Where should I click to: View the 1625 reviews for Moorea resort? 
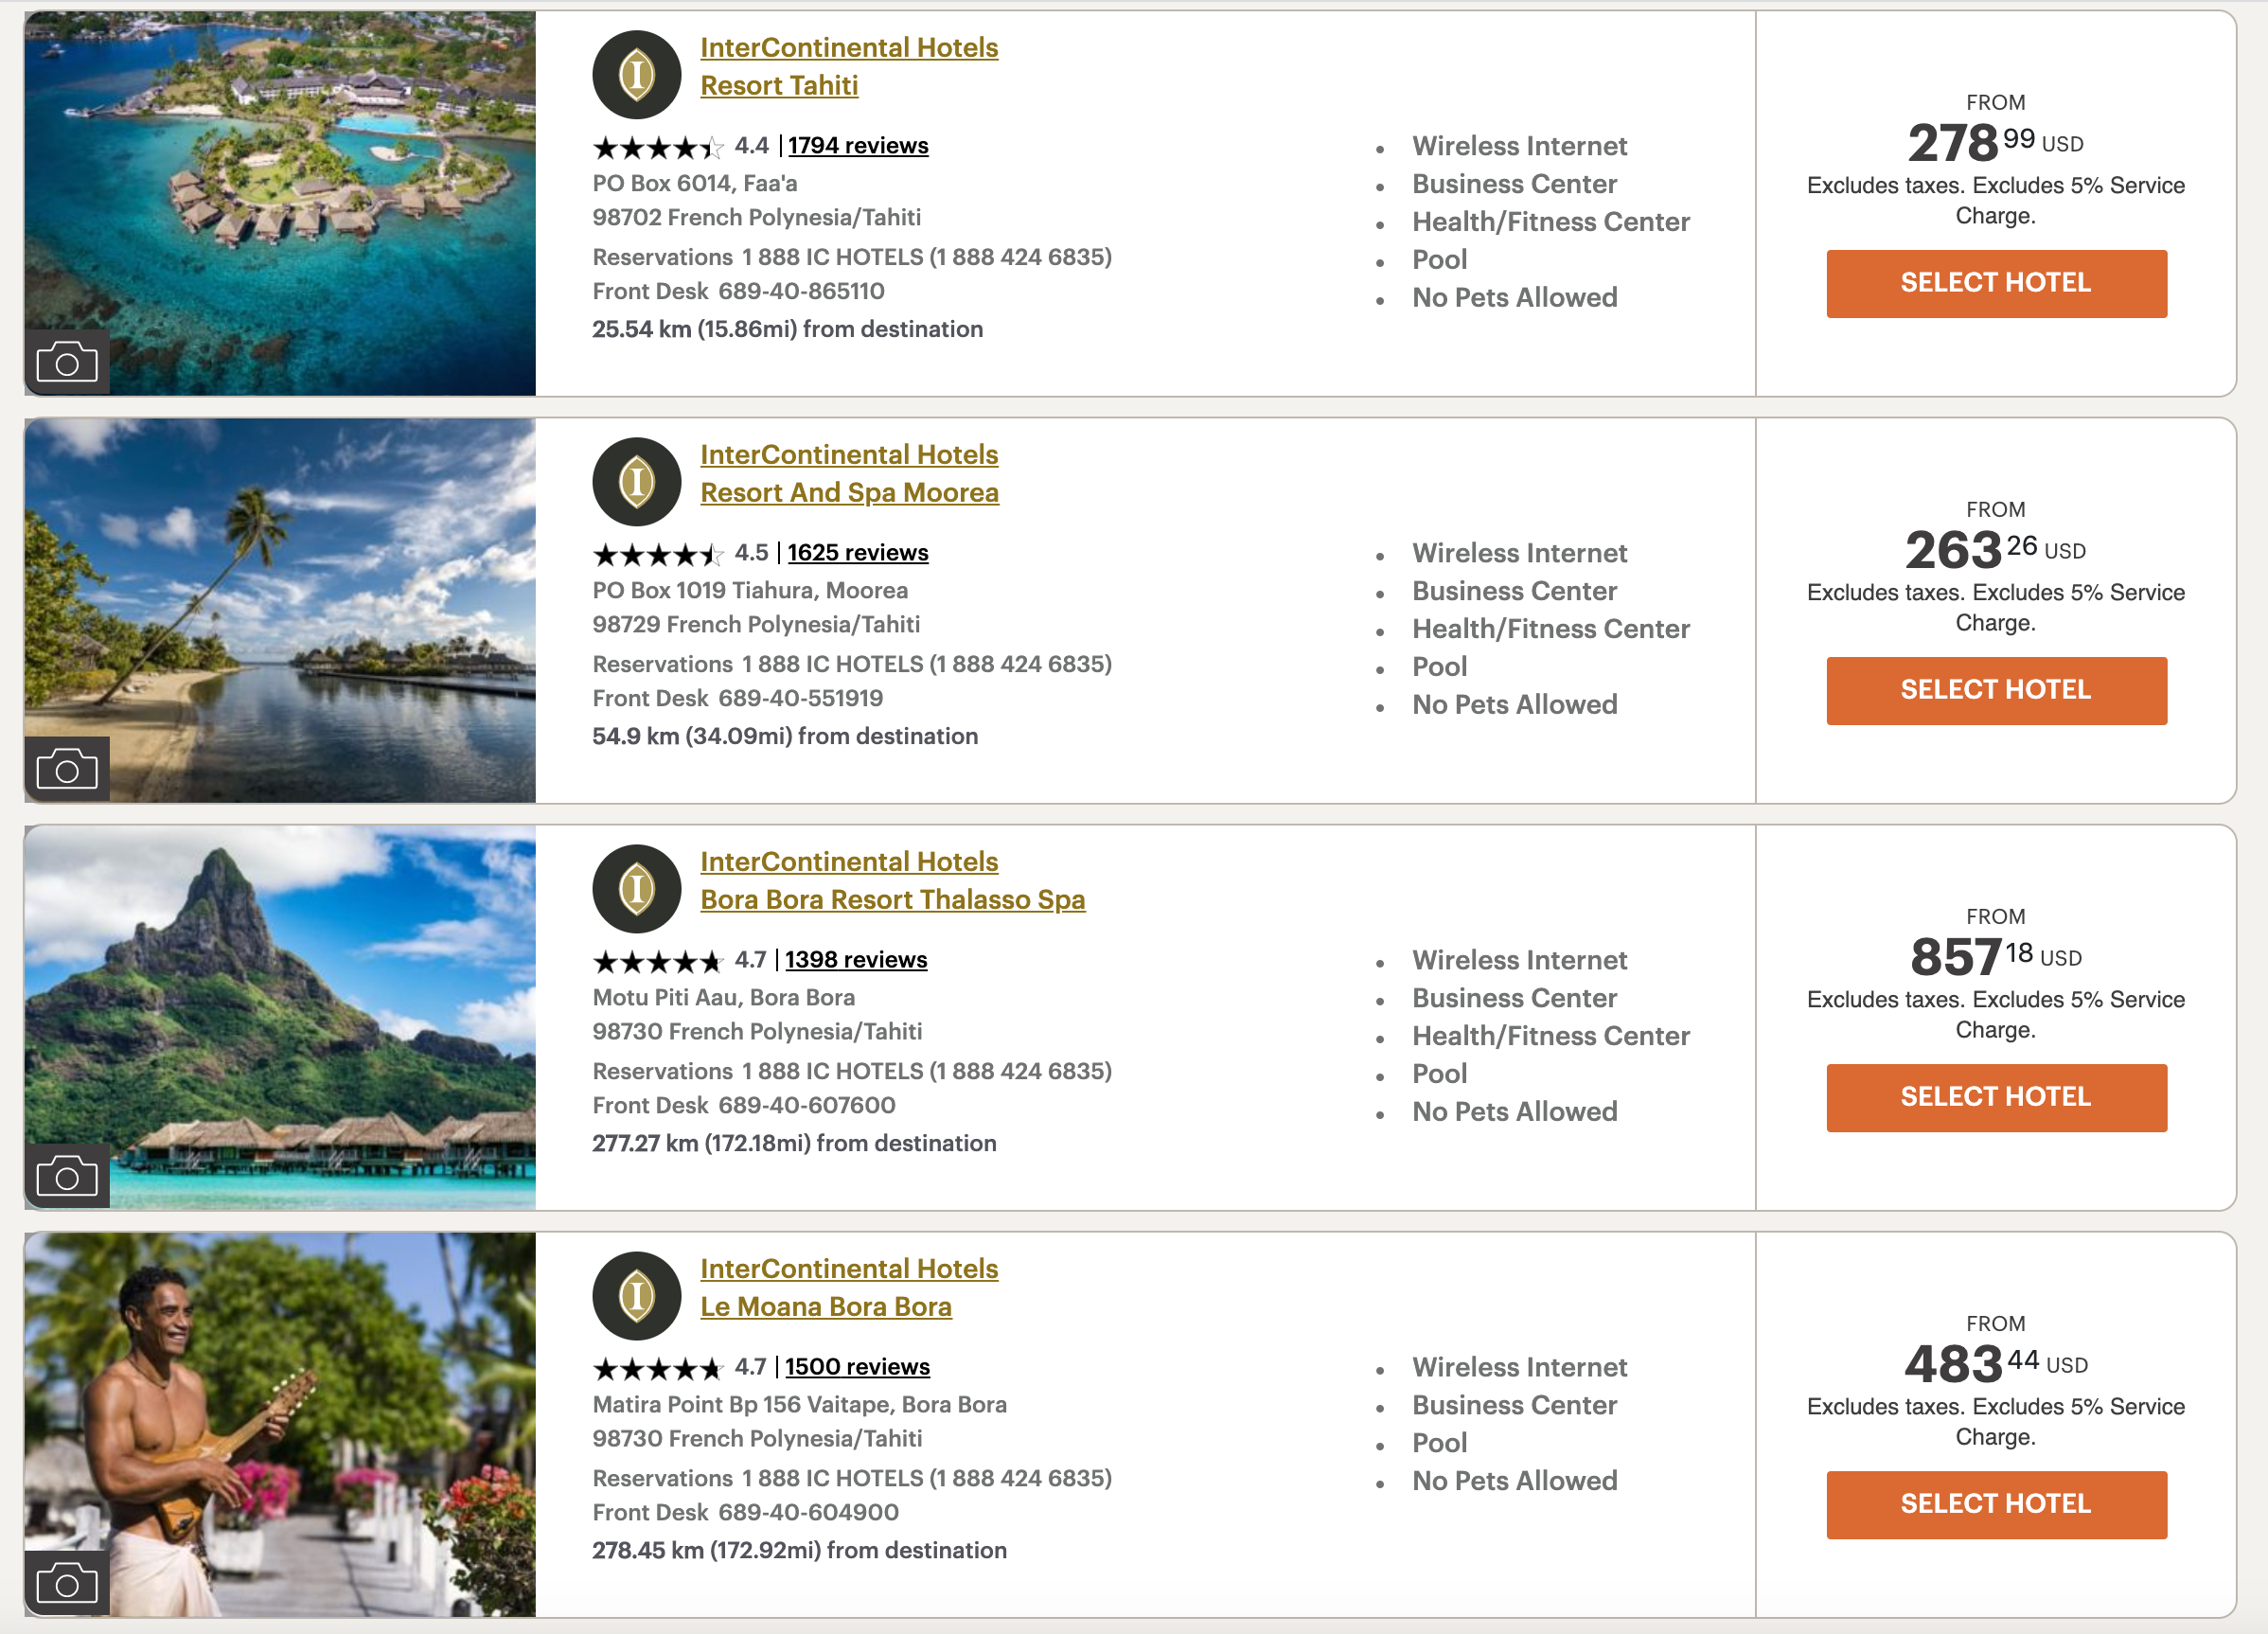pyautogui.click(x=858, y=553)
